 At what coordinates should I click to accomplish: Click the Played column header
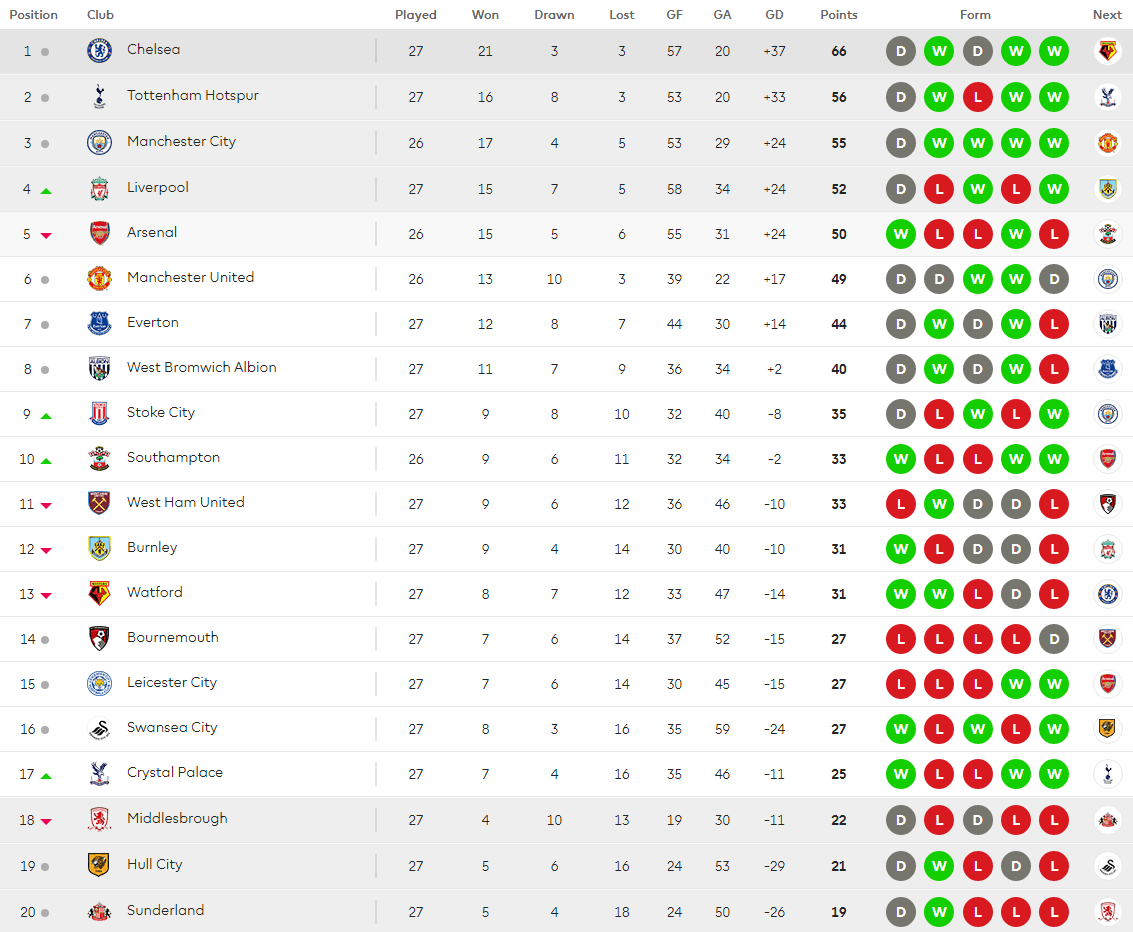pyautogui.click(x=416, y=15)
